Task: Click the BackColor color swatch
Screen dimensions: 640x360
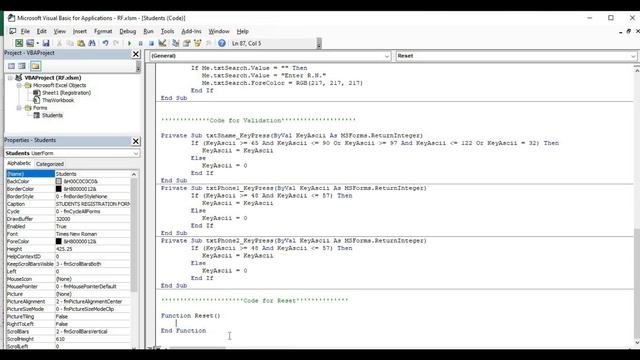Action: coord(59,181)
